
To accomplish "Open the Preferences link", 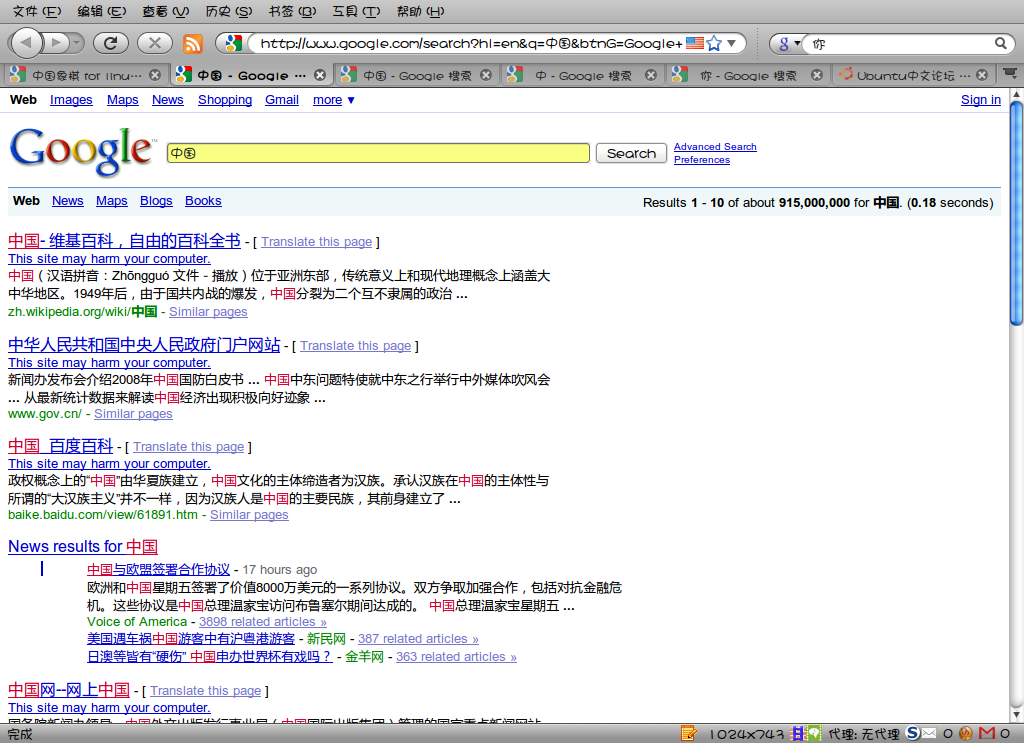I will (x=702, y=160).
